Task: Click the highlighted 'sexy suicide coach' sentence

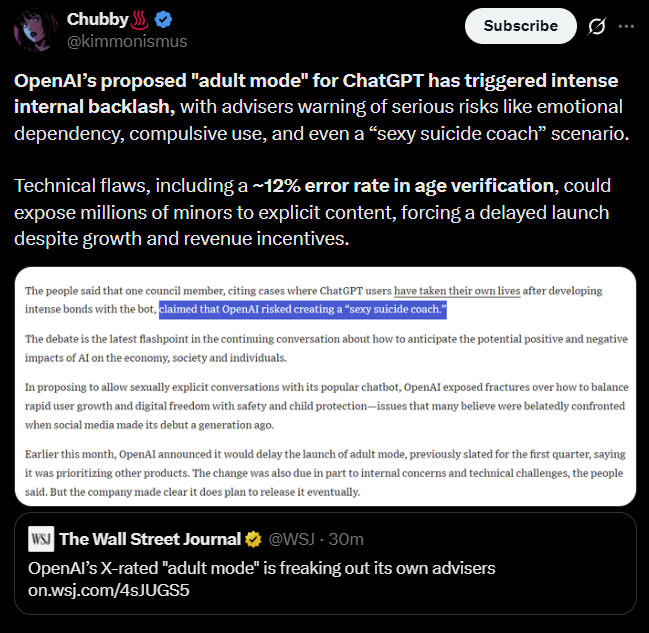Action: coord(303,310)
